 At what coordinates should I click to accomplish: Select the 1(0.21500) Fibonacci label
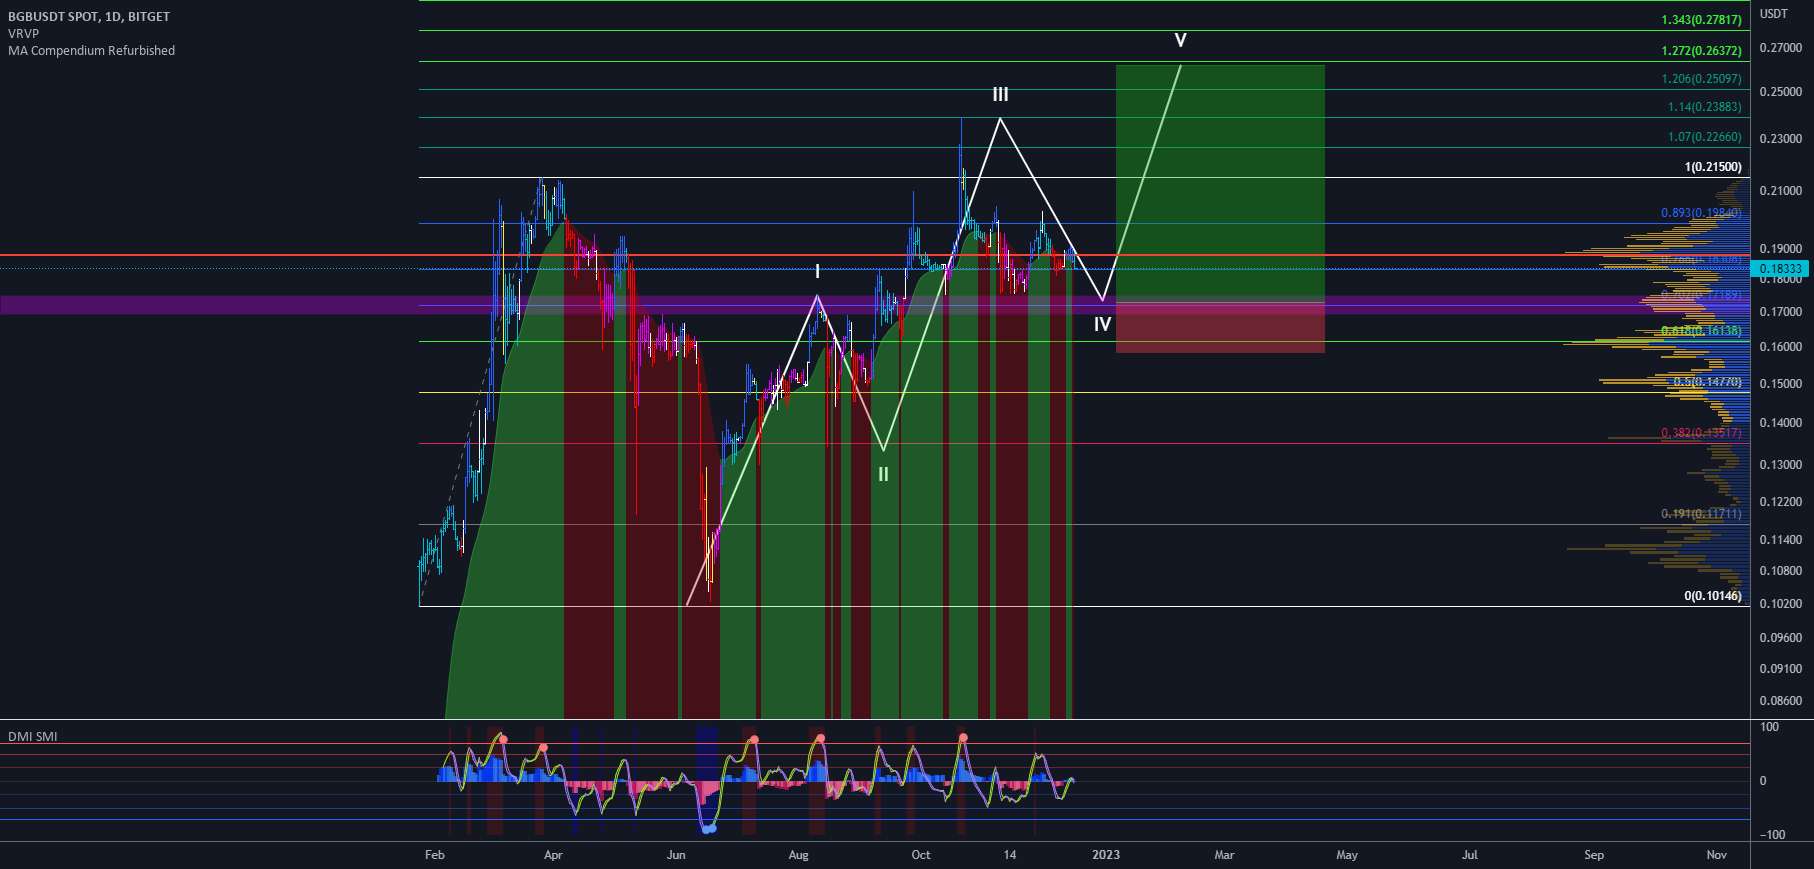pos(1713,167)
